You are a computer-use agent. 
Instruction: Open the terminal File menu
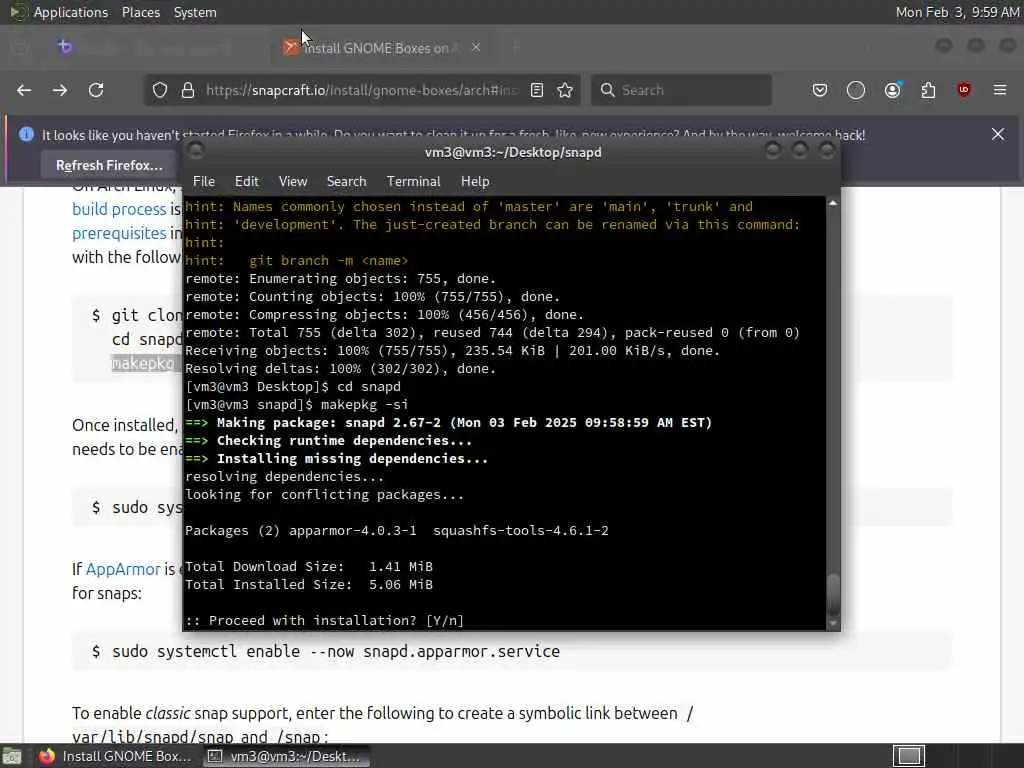[204, 182]
